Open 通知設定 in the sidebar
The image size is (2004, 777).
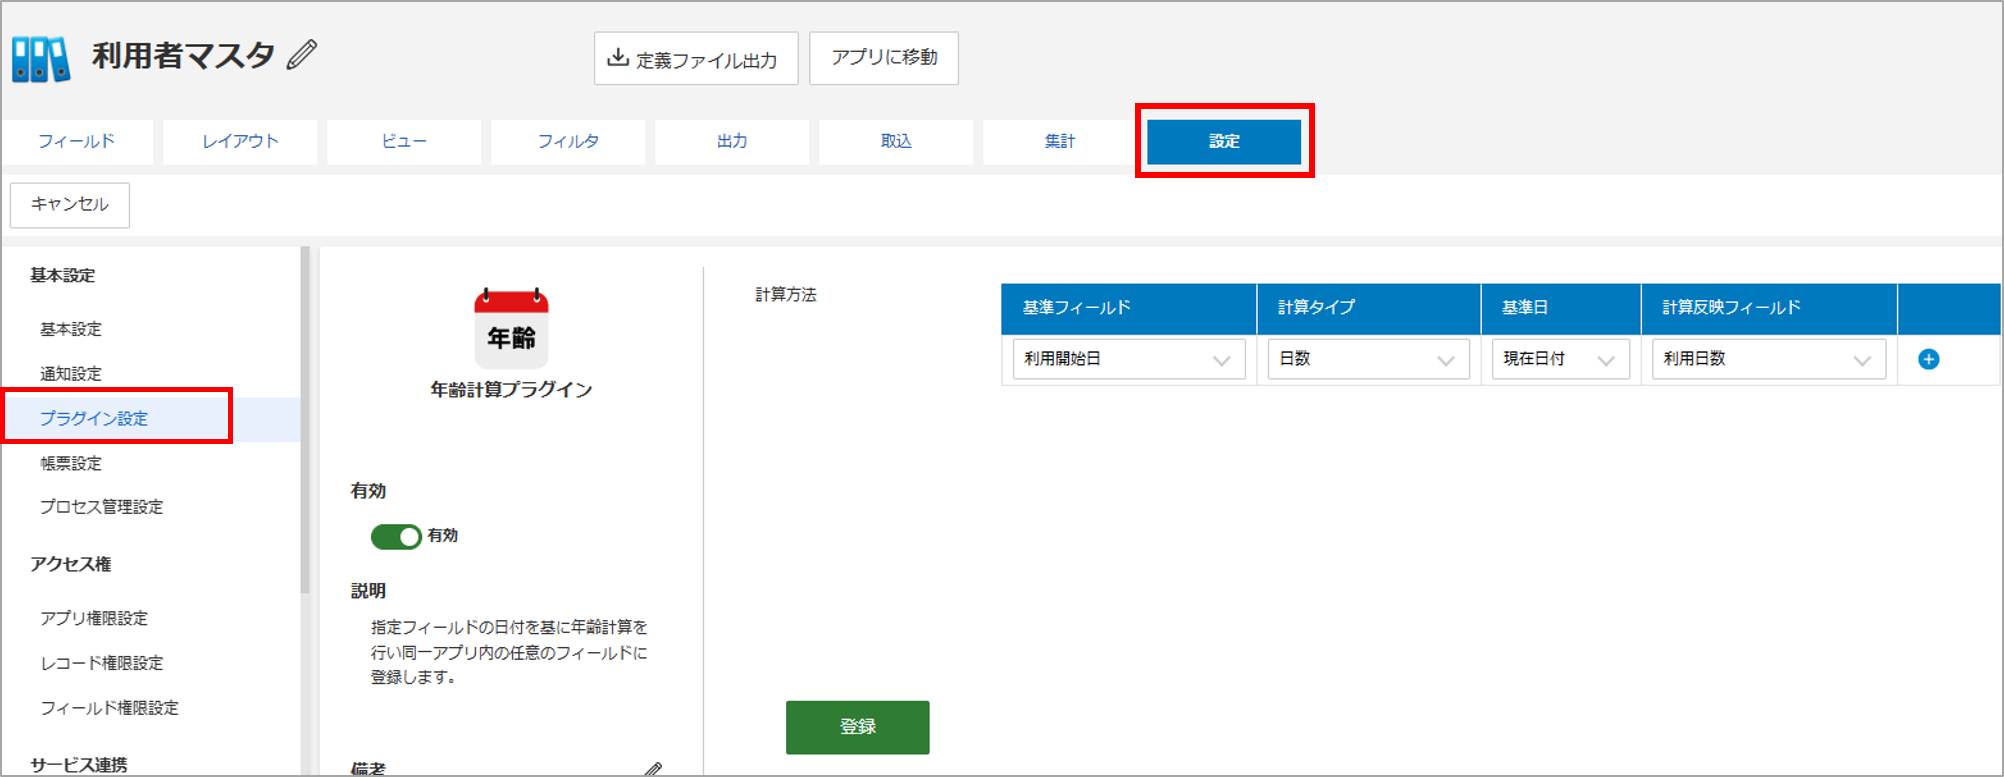point(71,374)
